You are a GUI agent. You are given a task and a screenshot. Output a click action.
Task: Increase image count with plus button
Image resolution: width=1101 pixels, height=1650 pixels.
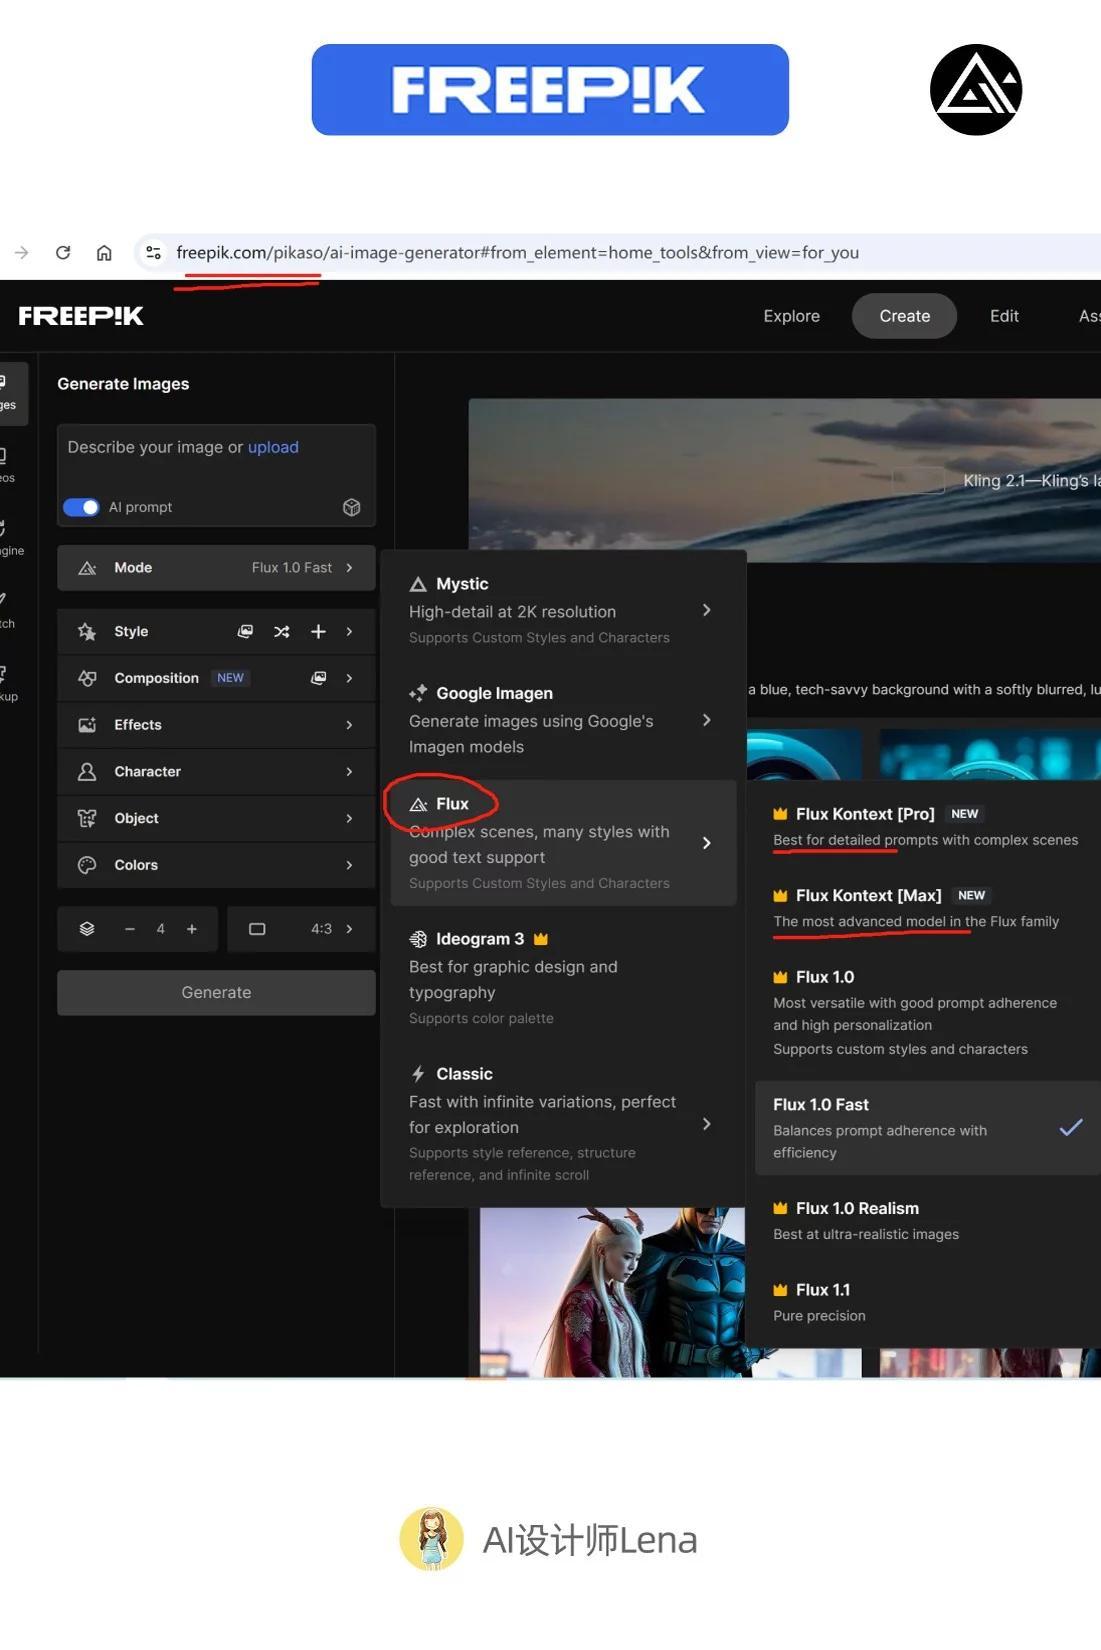191,929
